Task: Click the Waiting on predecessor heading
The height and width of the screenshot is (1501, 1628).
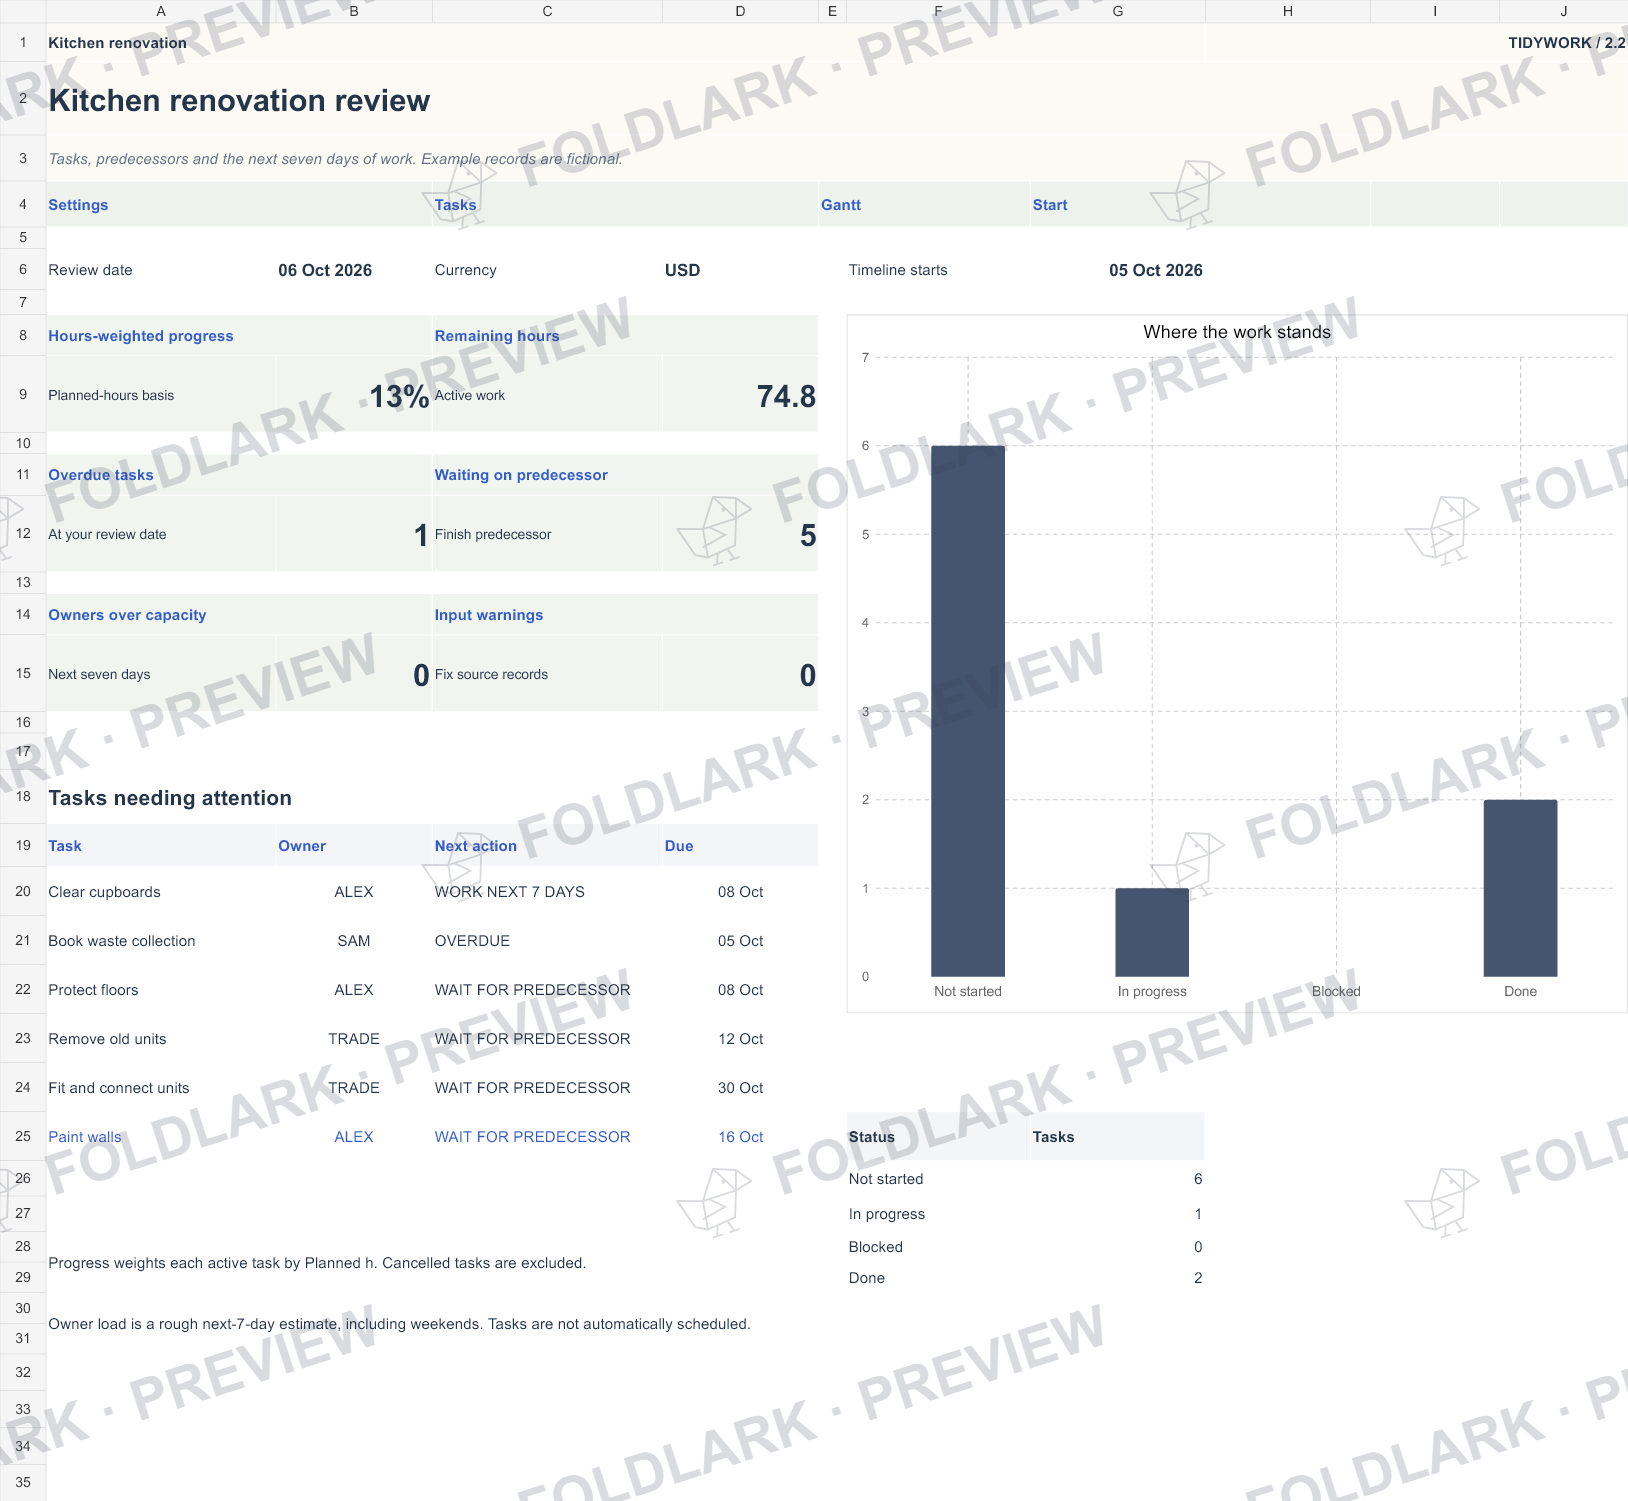Action: point(521,475)
